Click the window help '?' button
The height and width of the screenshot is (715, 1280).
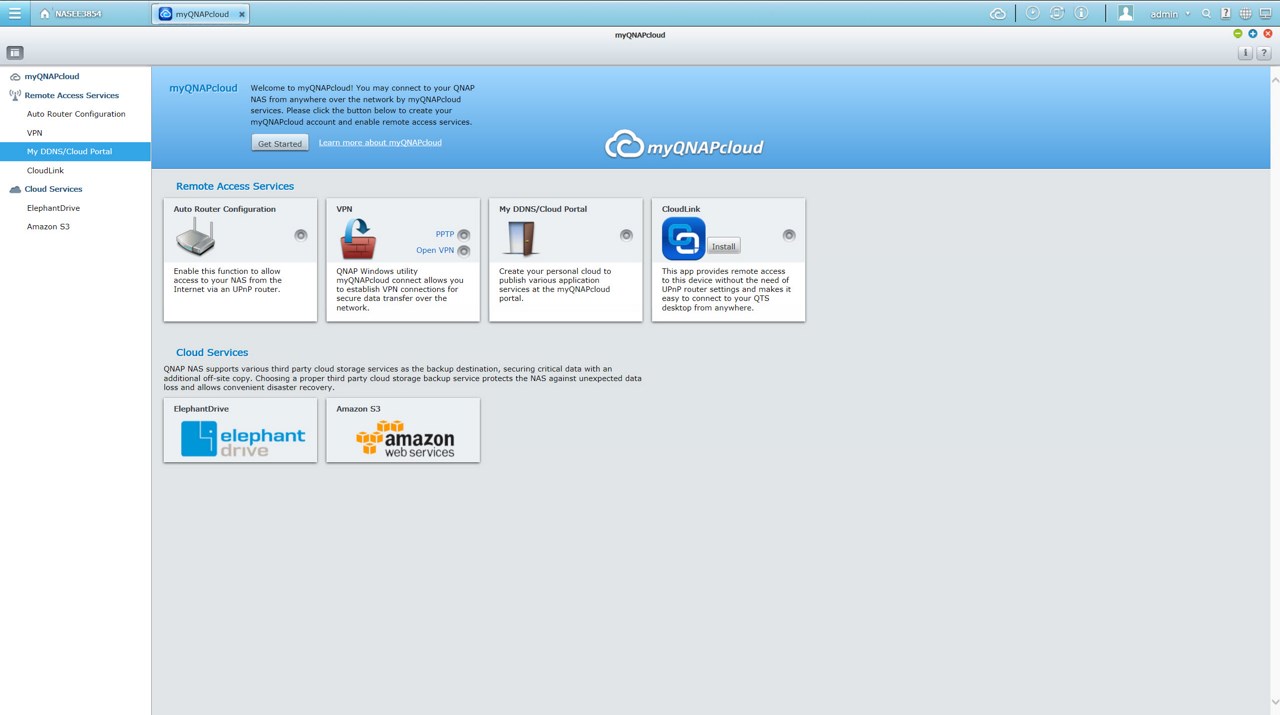point(1263,53)
